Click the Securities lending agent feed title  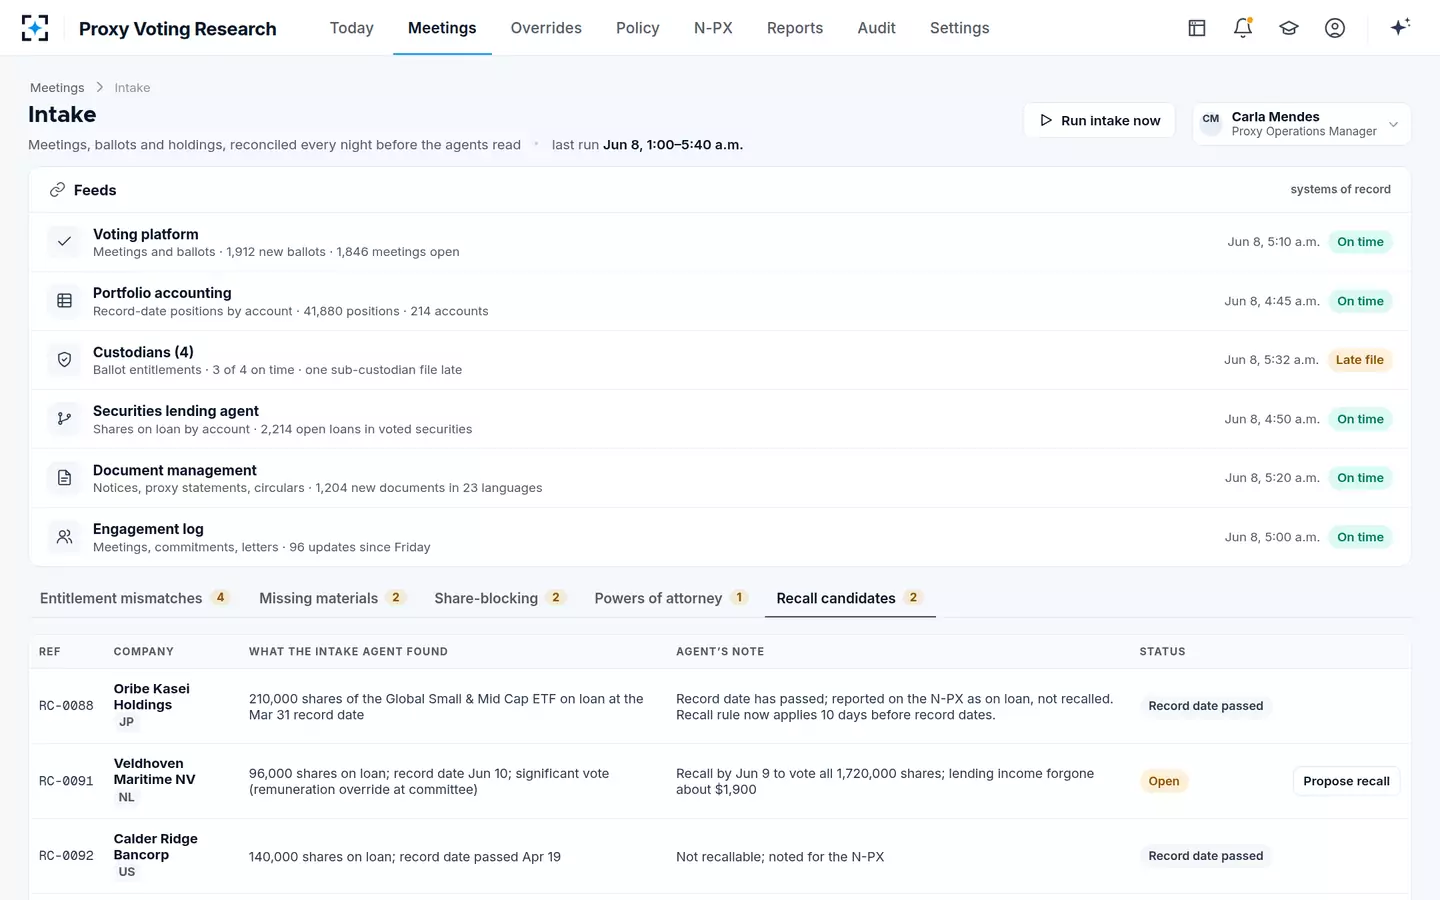click(x=176, y=411)
